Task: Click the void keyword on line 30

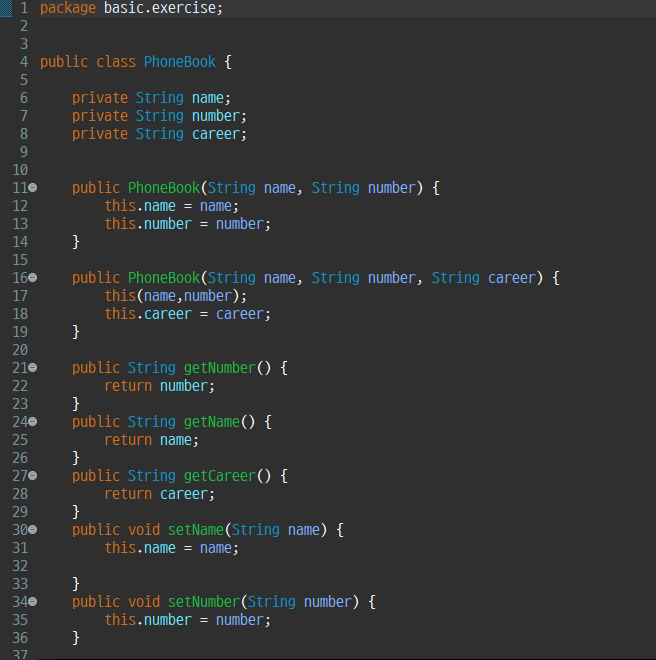Action: [144, 530]
